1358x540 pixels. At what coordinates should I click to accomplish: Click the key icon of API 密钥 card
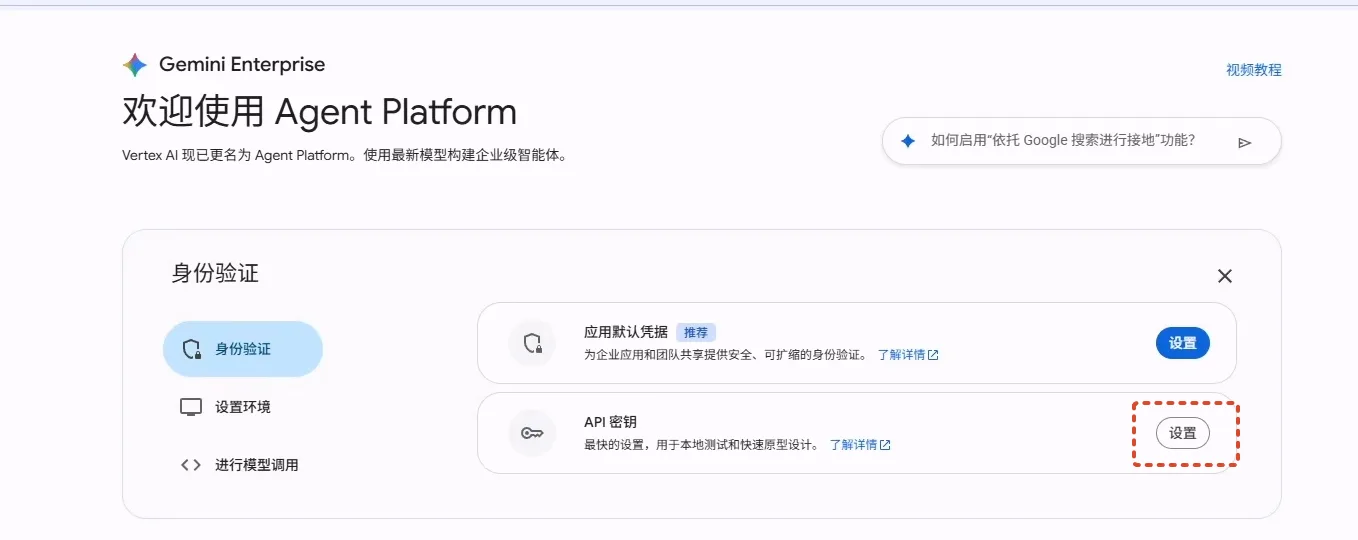(531, 434)
